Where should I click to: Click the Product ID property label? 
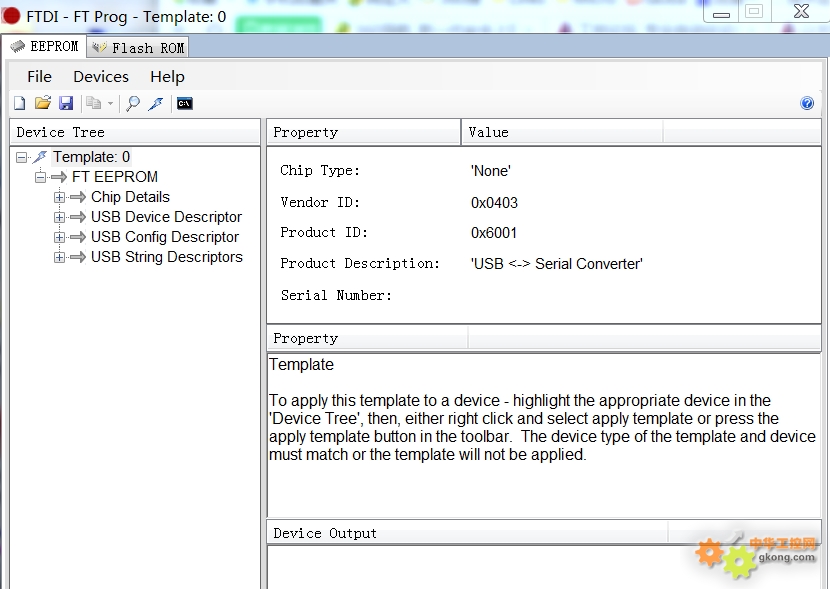coord(324,232)
